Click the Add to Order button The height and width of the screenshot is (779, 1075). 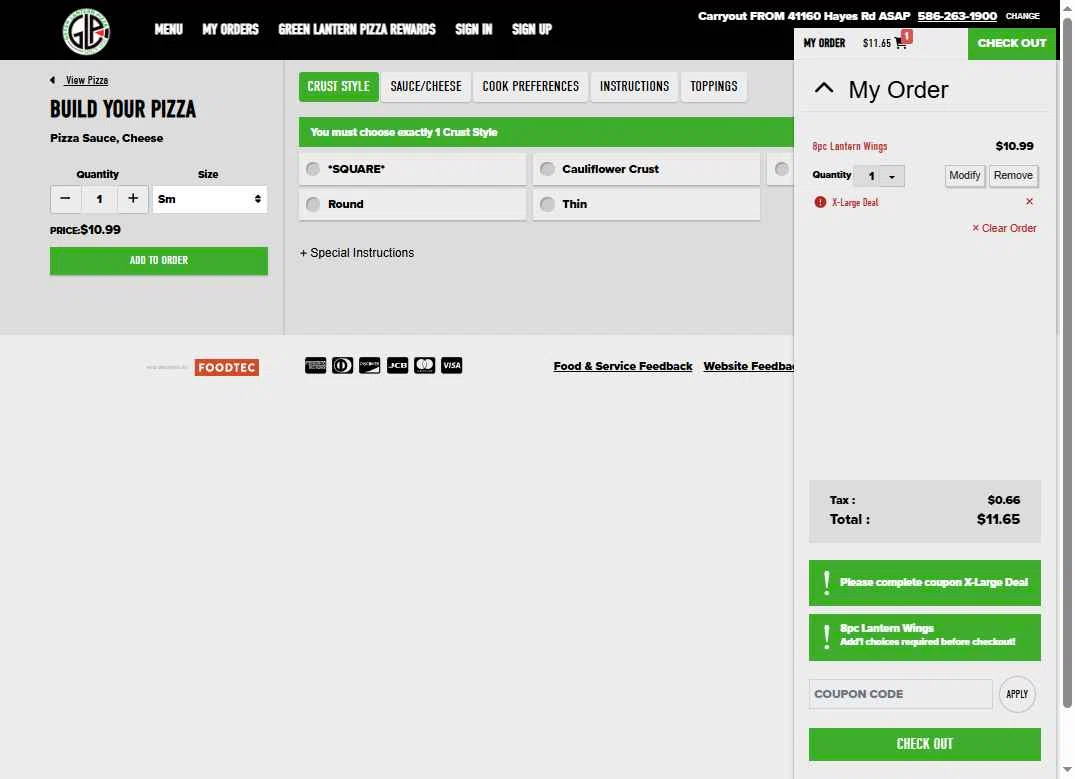pos(159,261)
